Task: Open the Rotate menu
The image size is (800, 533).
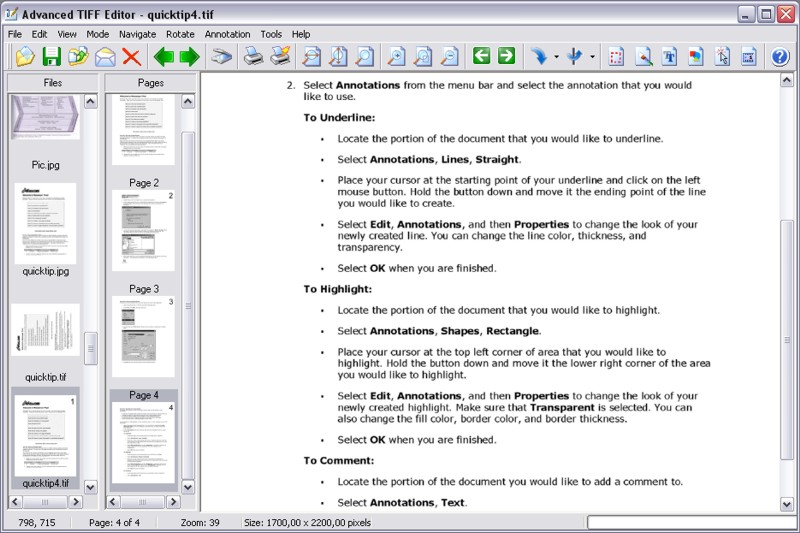Action: (x=180, y=34)
